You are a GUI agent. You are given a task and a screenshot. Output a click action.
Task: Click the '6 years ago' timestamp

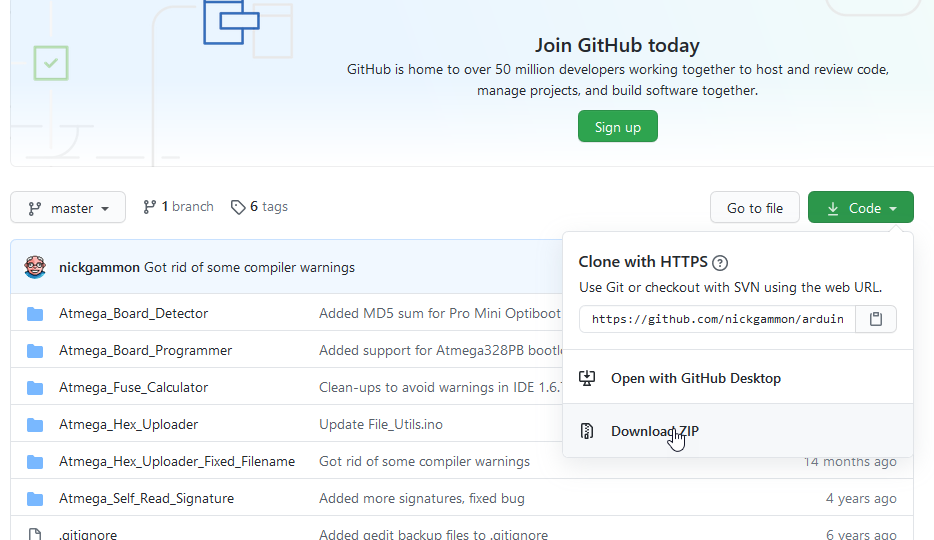861,534
